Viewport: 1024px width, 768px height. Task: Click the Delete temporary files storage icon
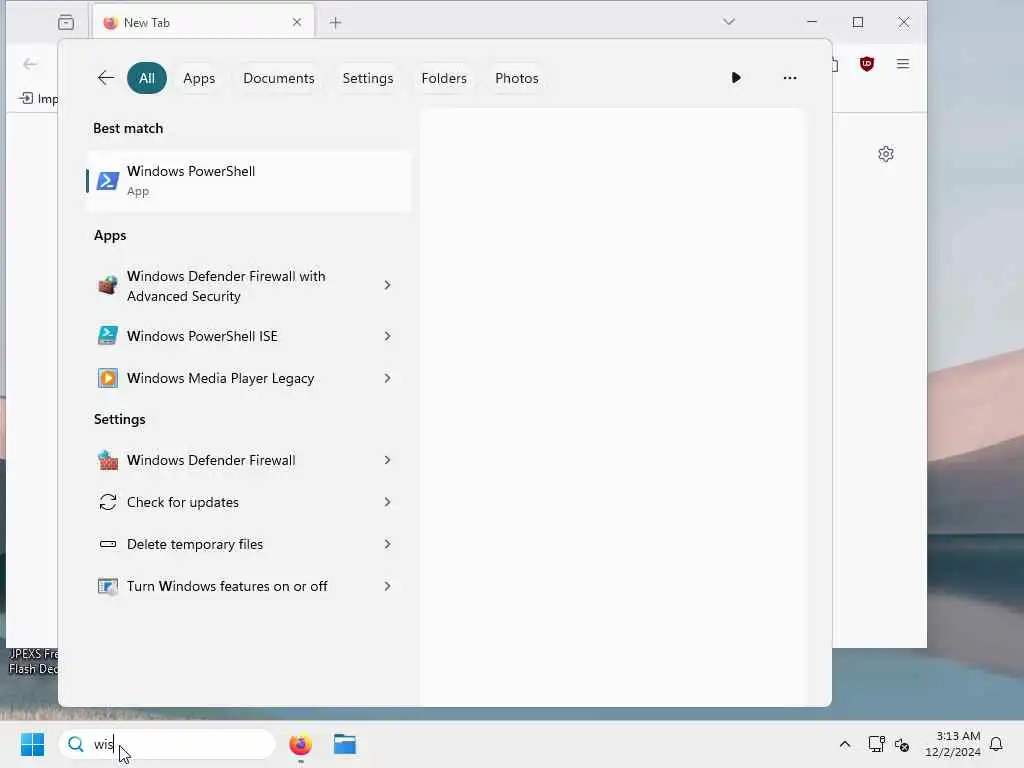tap(108, 544)
